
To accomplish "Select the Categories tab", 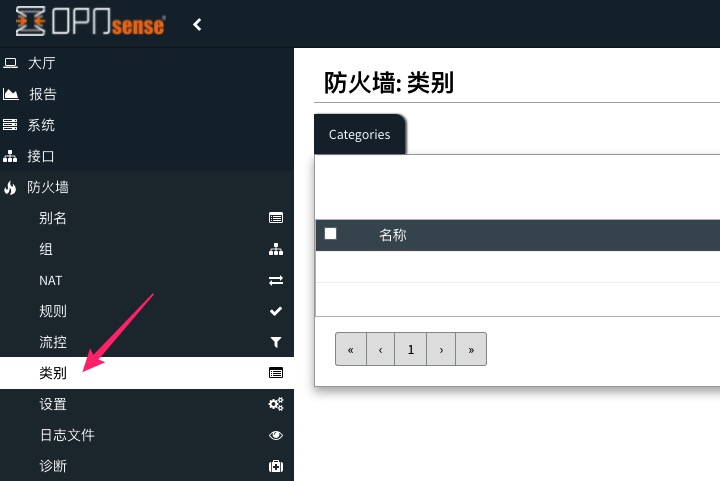I will click(x=359, y=134).
